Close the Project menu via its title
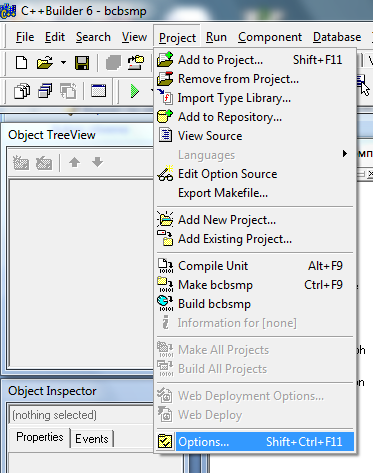 click(177, 37)
